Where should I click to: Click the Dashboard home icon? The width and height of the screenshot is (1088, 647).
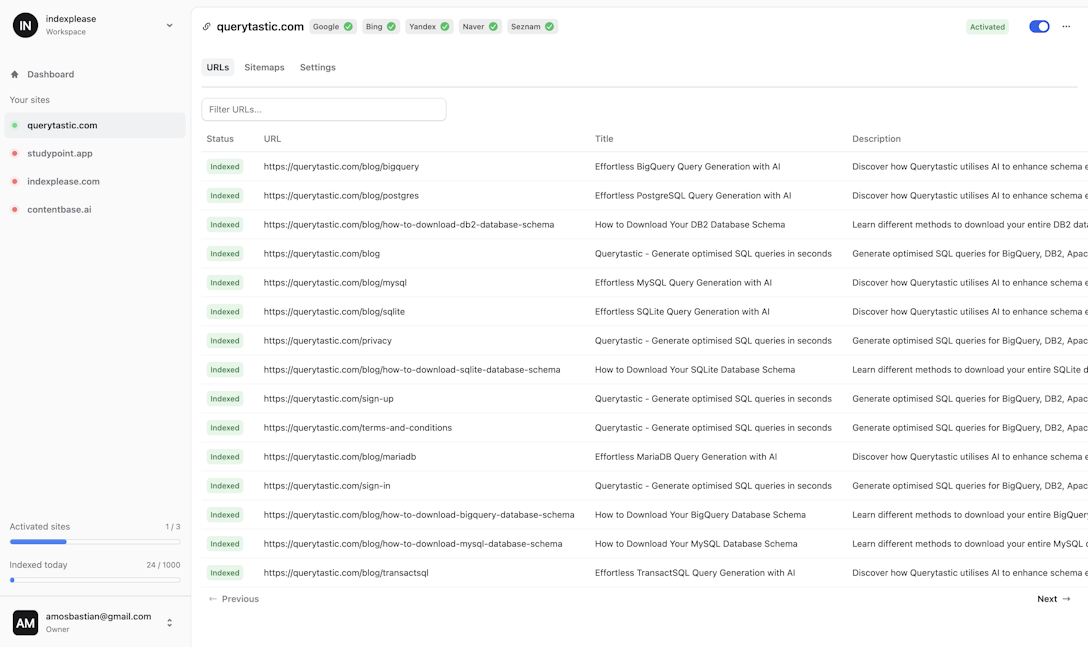[x=14, y=74]
